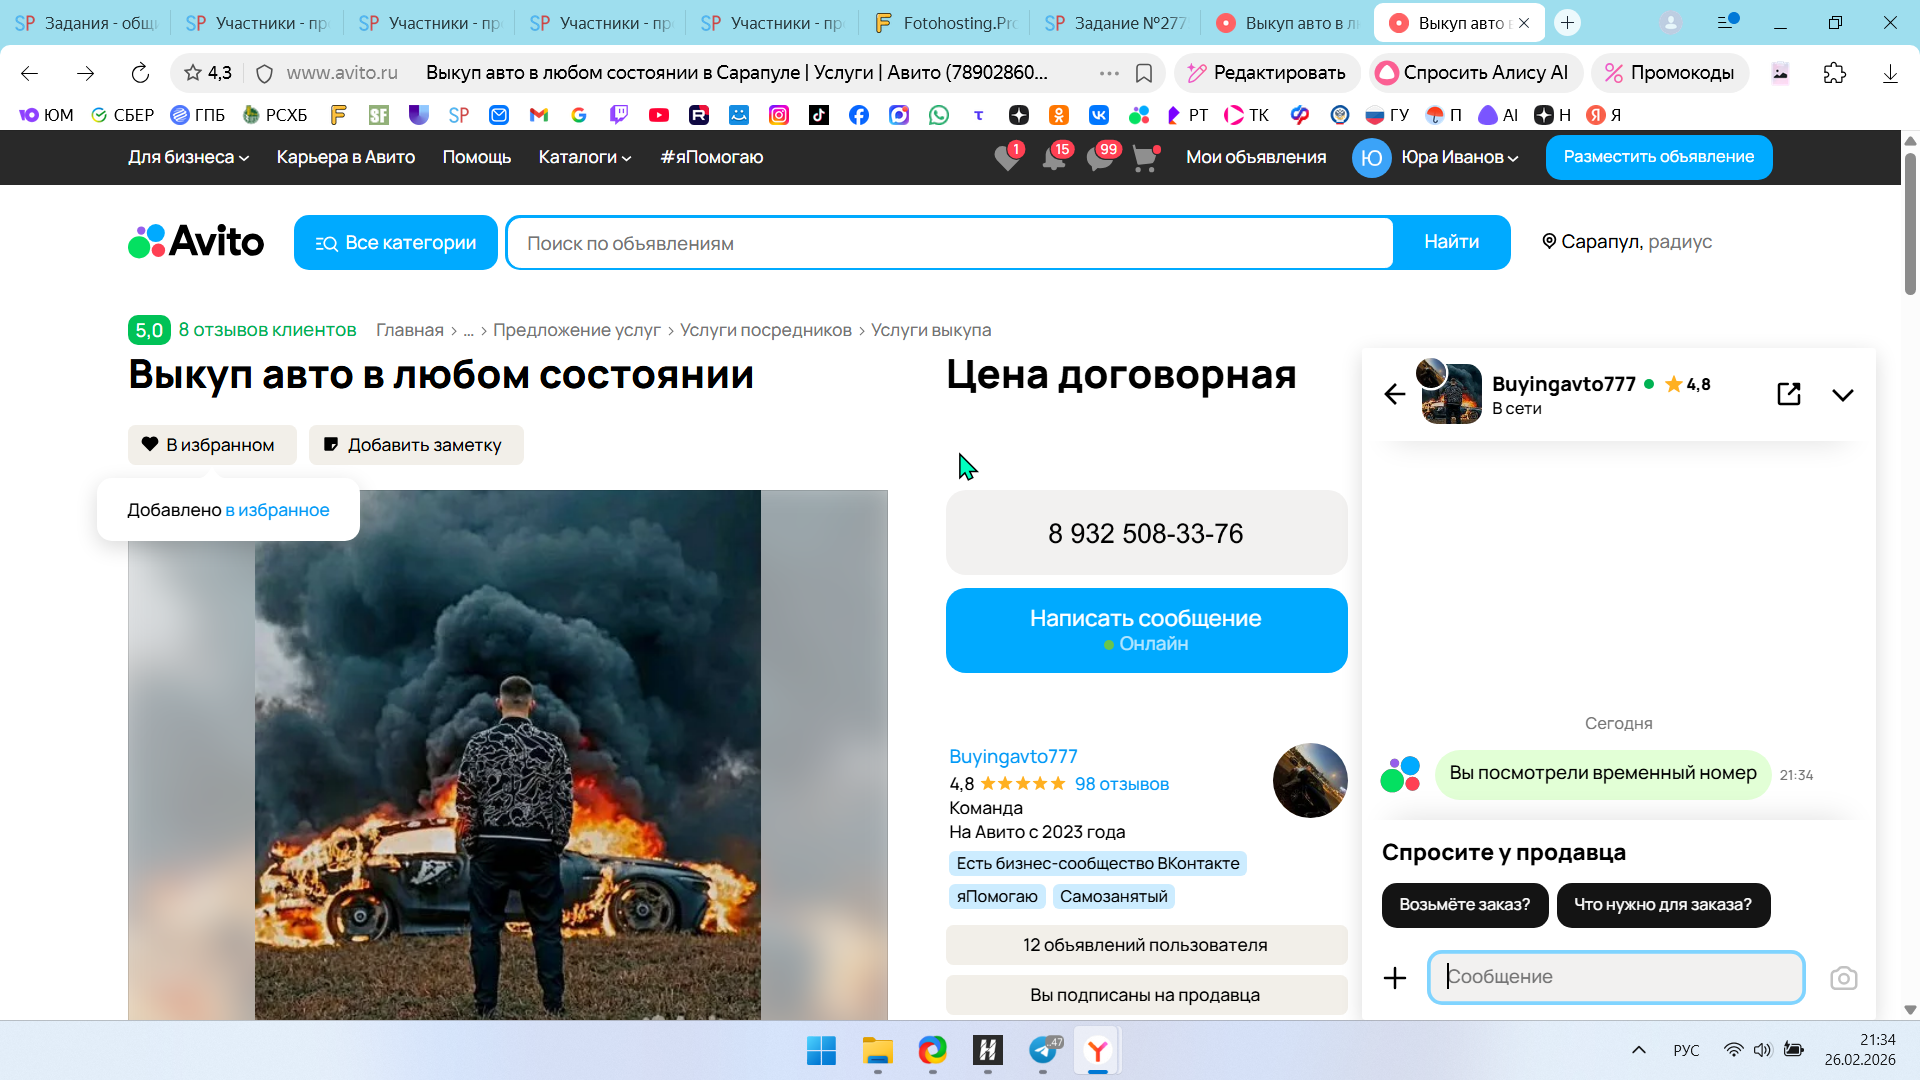Screen dimensions: 1920x1080
Task: Click back arrow in chat panel
Action: coord(1395,394)
